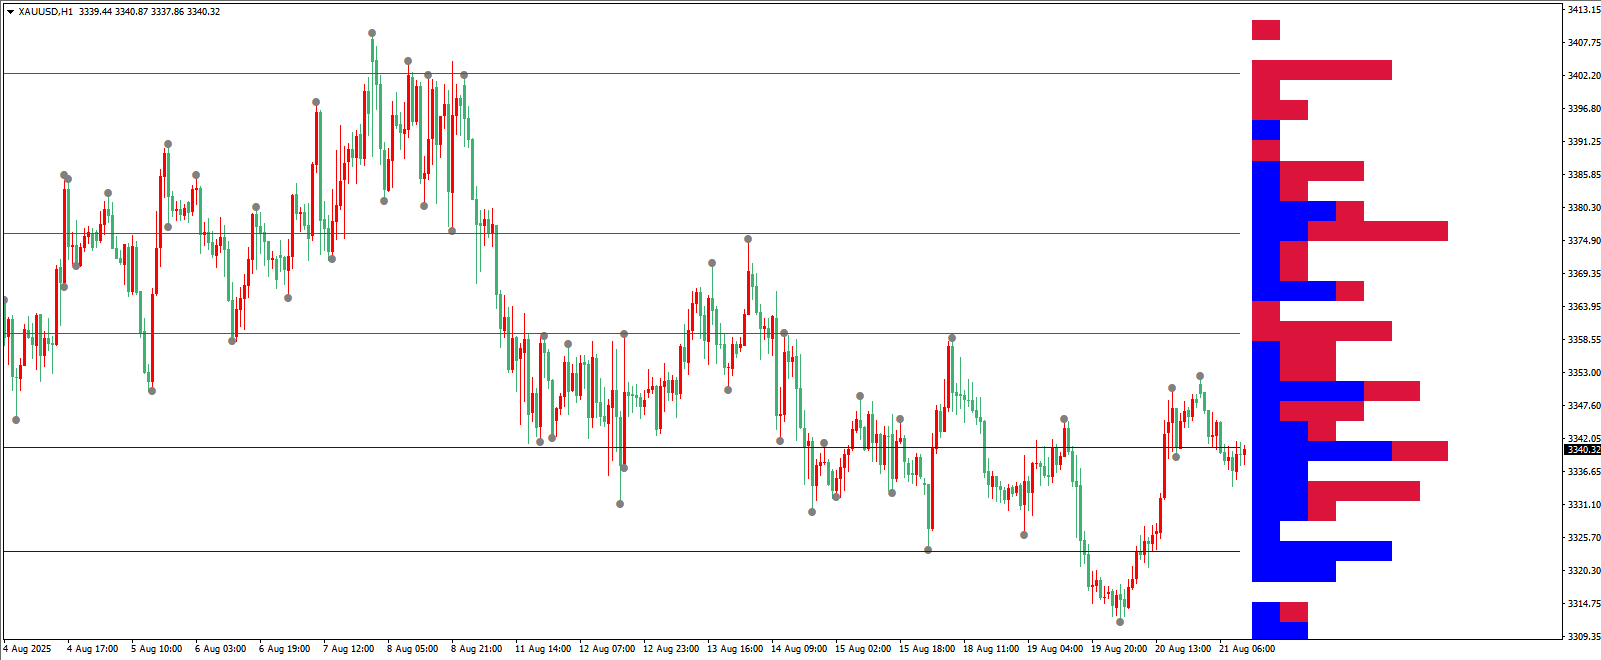The image size is (1601, 660).
Task: Click the 3413.15 label on price scale
Action: [x=1584, y=10]
